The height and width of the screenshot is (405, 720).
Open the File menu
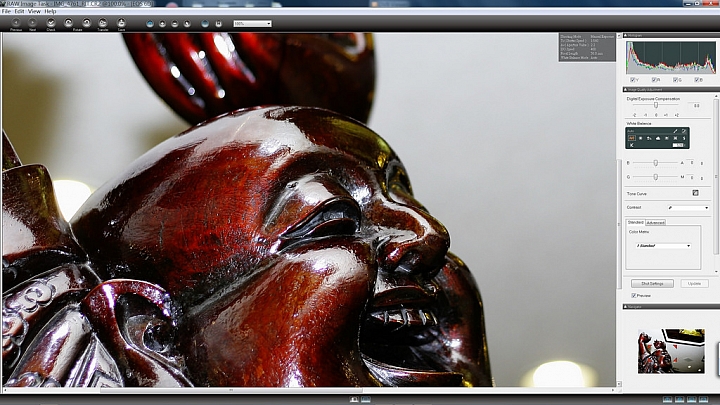click(x=6, y=11)
